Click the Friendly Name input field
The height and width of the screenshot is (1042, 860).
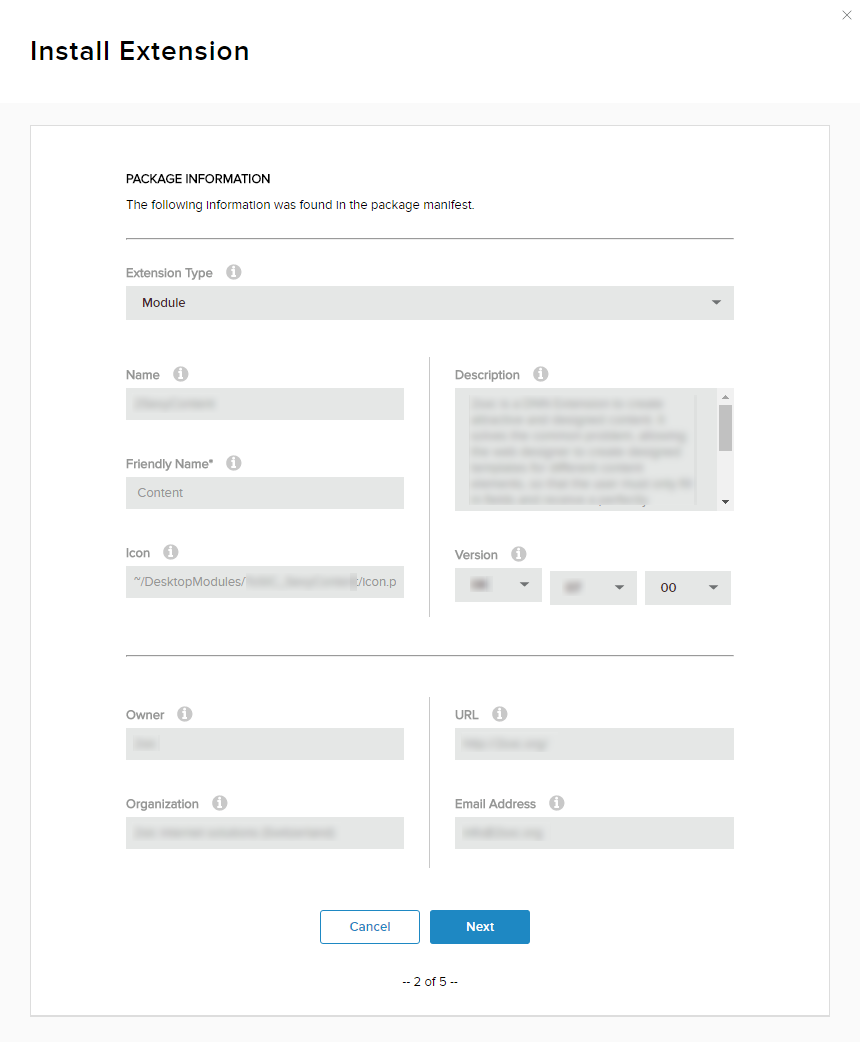265,493
